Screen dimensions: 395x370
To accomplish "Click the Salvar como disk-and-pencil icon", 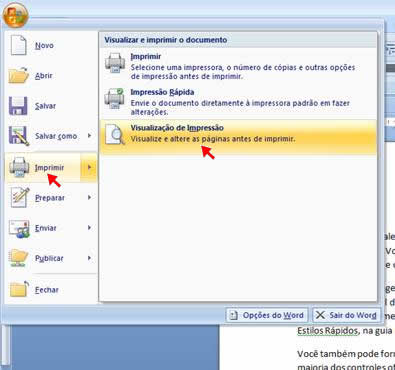I will click(19, 136).
